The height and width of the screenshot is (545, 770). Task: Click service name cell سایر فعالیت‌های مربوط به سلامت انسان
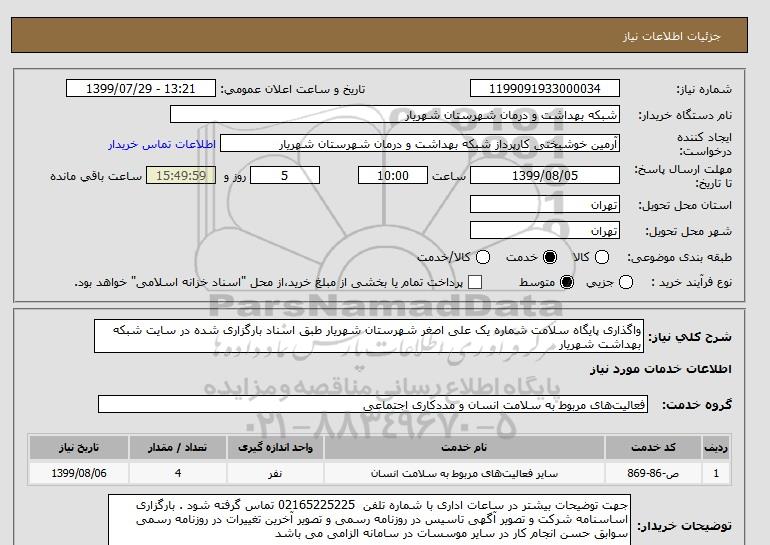pyautogui.click(x=464, y=473)
